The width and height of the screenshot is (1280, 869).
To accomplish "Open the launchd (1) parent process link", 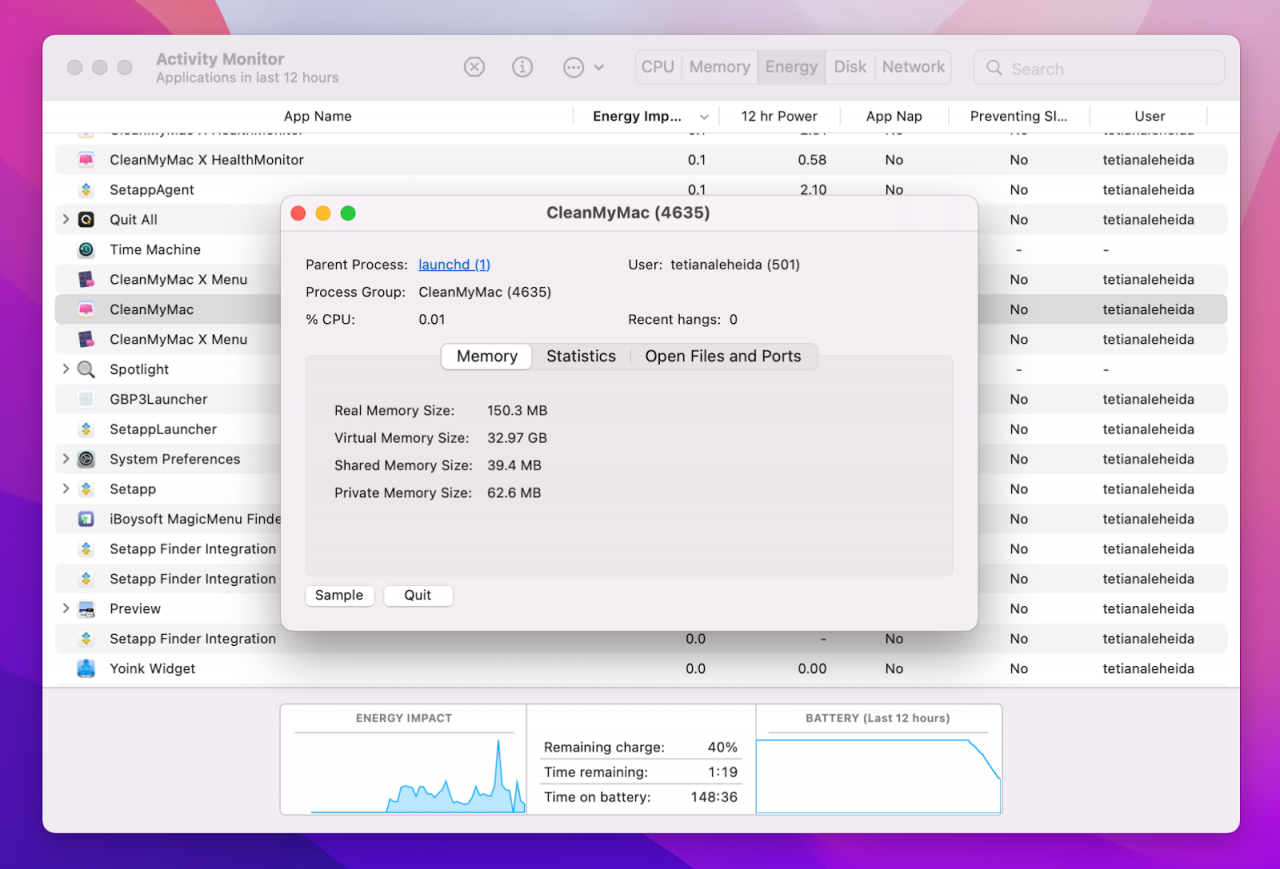I will (454, 265).
